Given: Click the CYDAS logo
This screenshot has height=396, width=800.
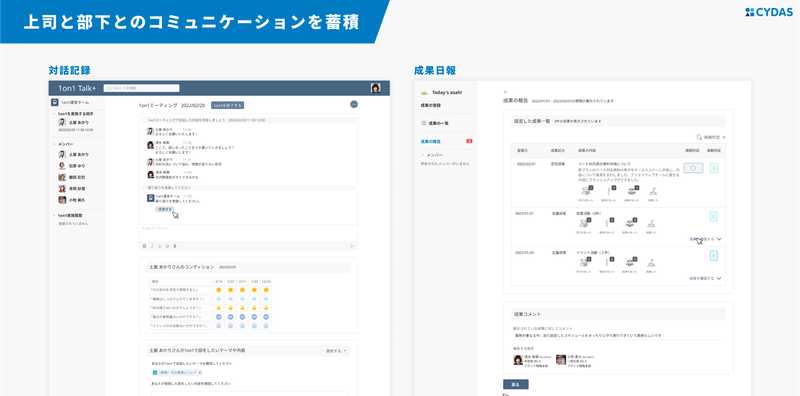Looking at the screenshot, I should point(769,12).
